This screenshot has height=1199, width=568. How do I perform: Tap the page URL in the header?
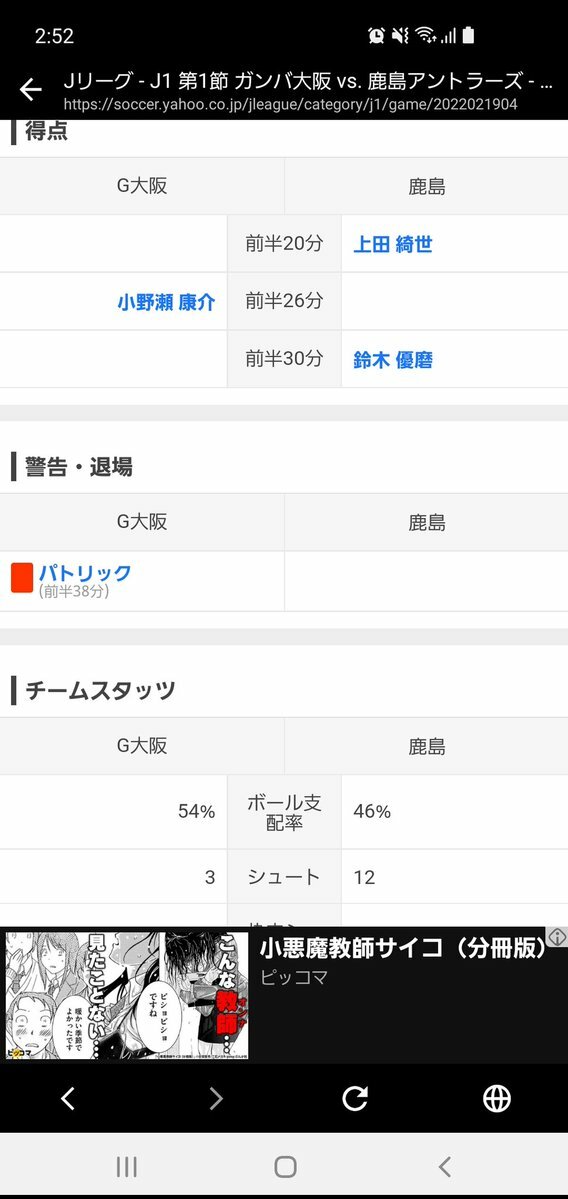290,105
